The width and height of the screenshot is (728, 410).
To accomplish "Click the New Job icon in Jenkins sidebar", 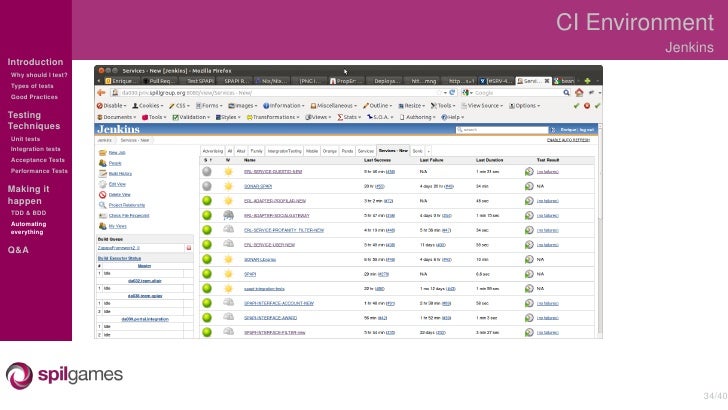I will (103, 153).
